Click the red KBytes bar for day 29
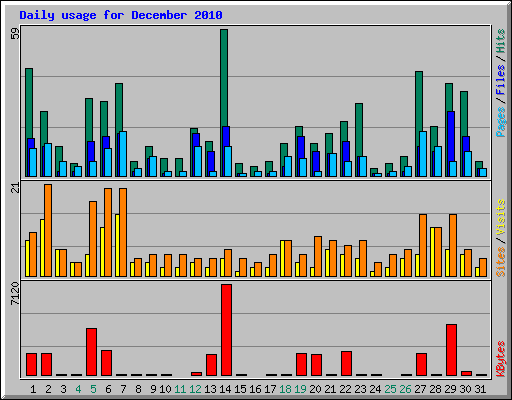The width and height of the screenshot is (512, 400). [x=451, y=350]
